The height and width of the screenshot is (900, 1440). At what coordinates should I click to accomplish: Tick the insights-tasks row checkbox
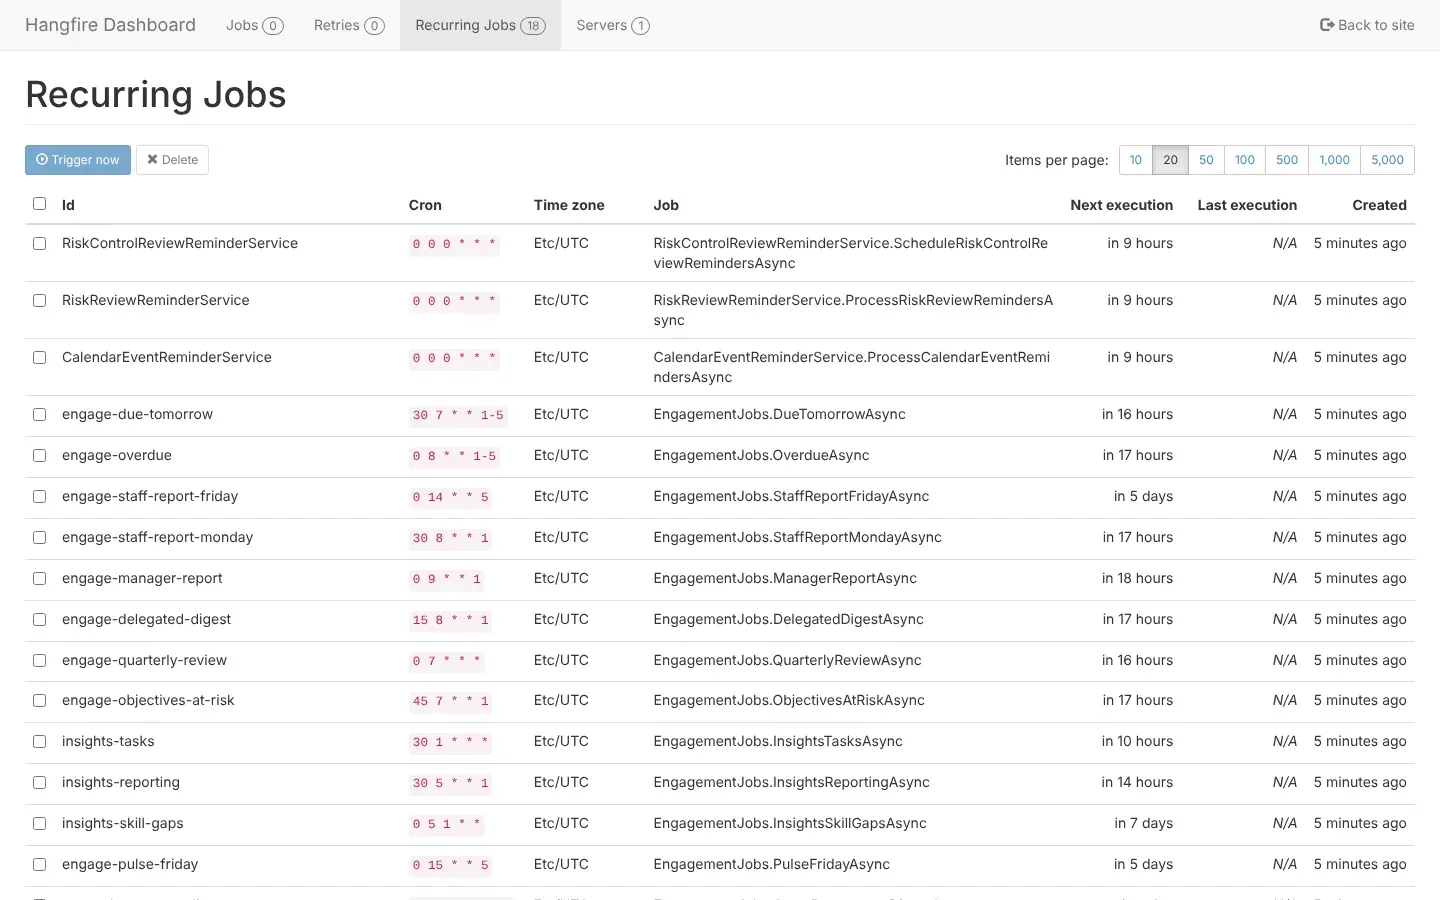[x=40, y=741]
